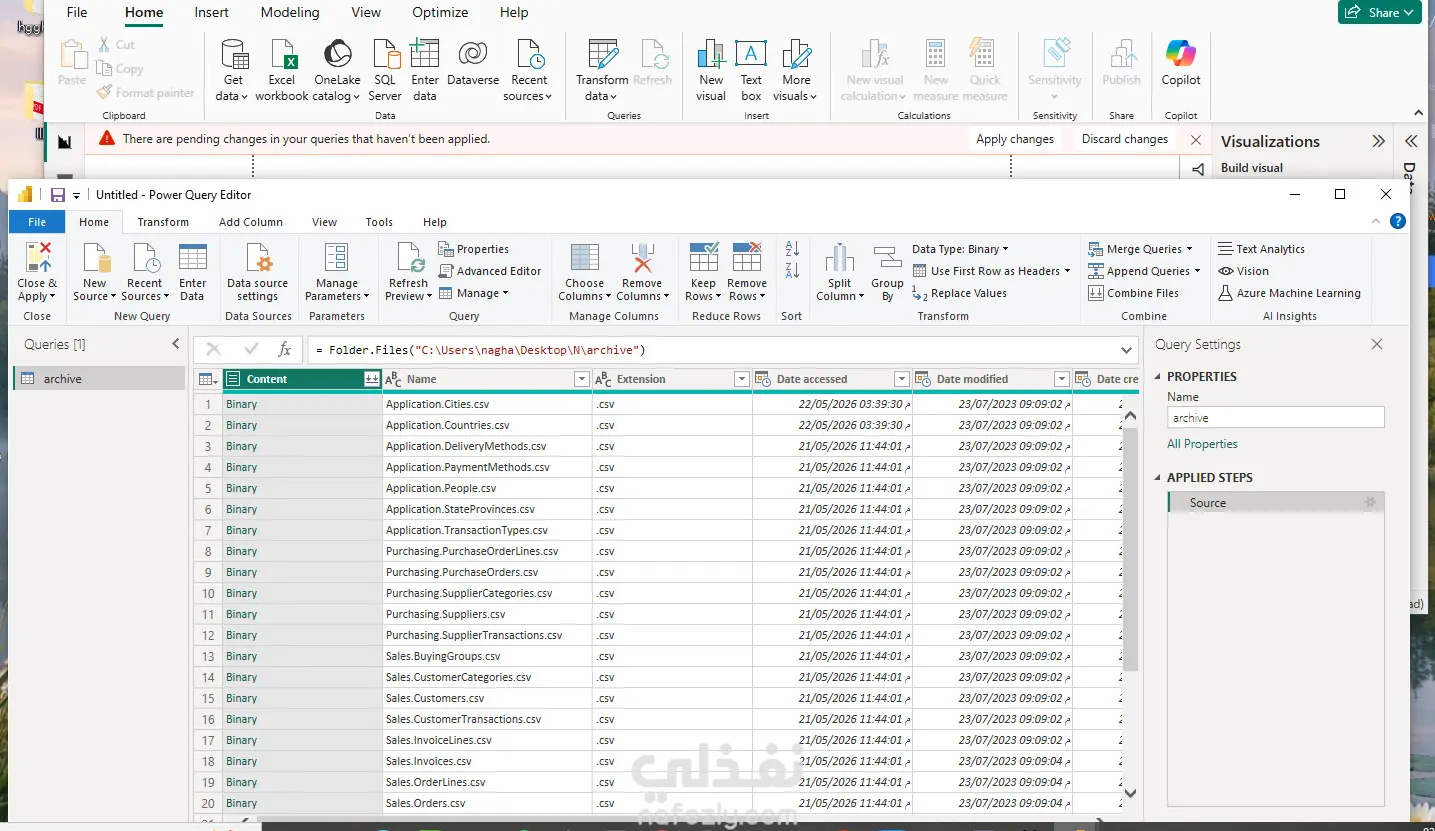This screenshot has height=831, width=1435.
Task: Click Properties in the Query group
Action: click(474, 249)
